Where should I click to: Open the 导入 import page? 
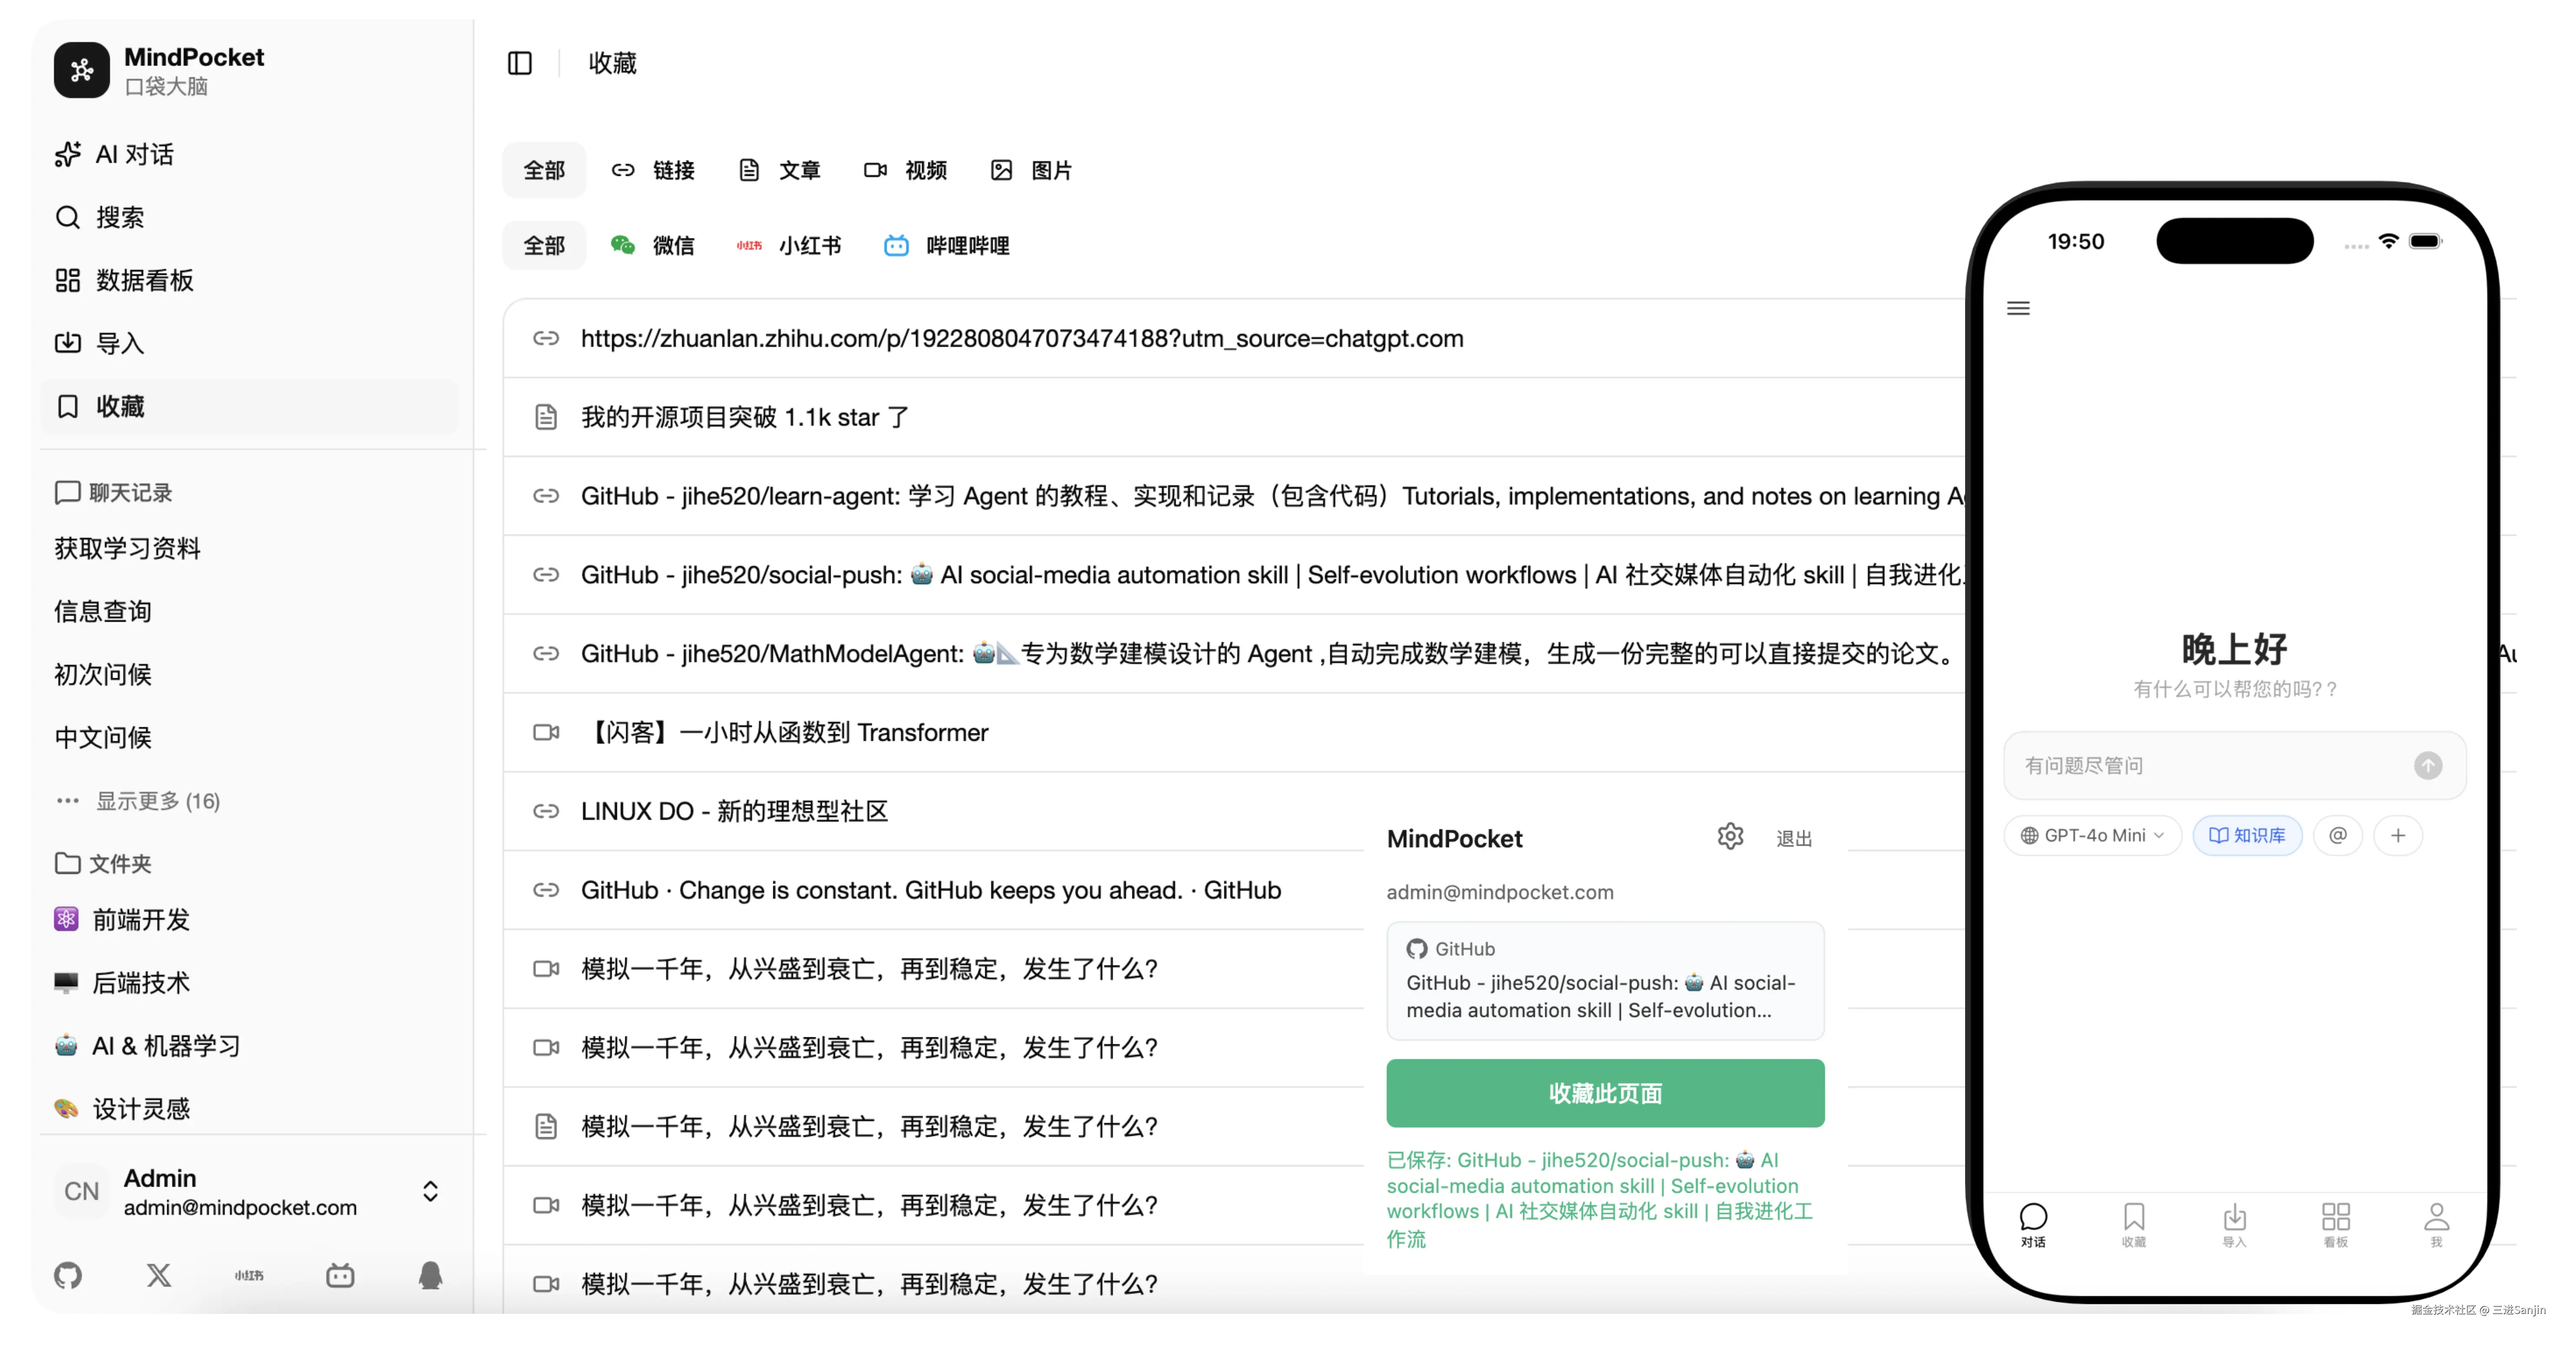(120, 343)
